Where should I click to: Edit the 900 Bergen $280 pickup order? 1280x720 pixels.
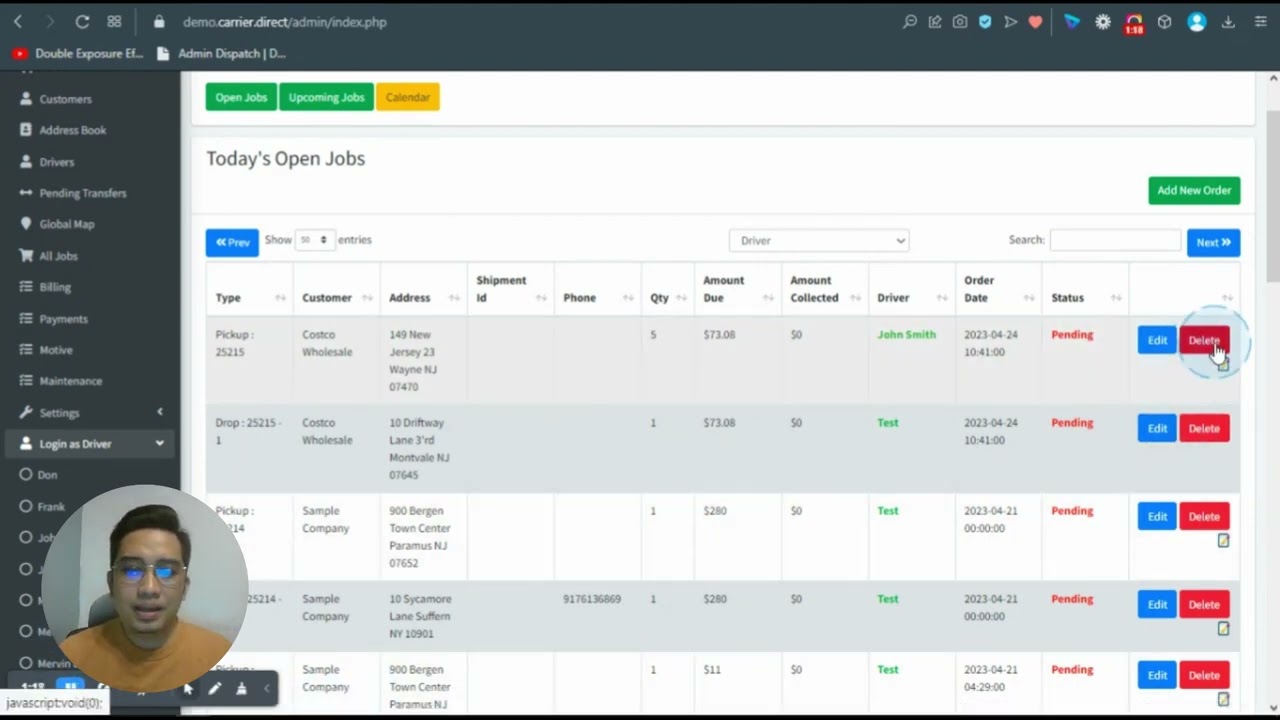(1157, 516)
